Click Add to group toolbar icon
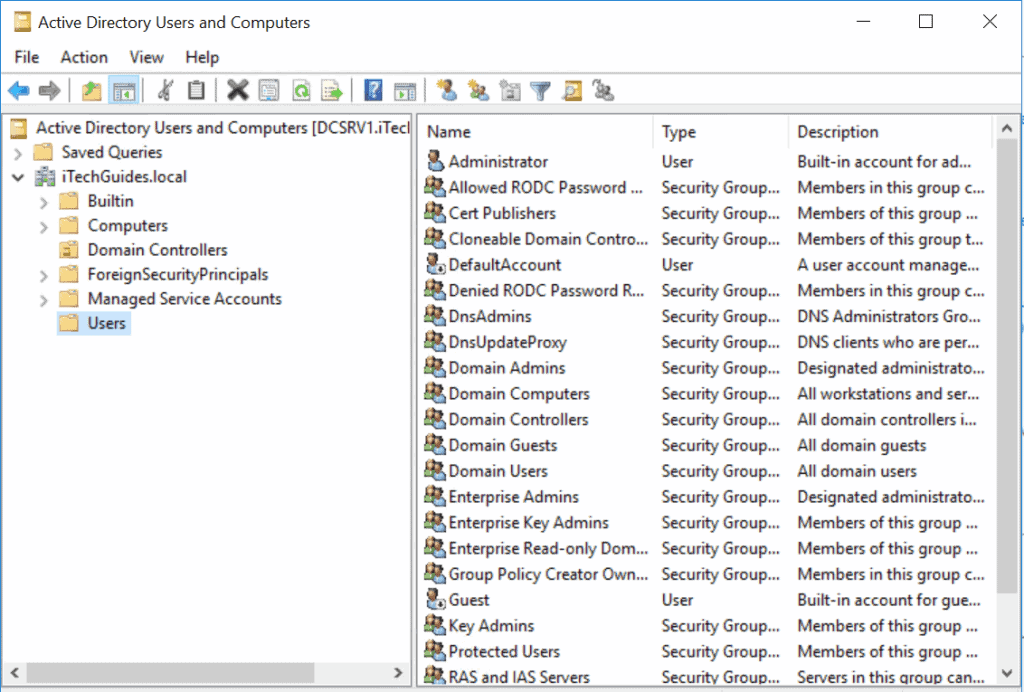The image size is (1024, 692). [x=603, y=91]
